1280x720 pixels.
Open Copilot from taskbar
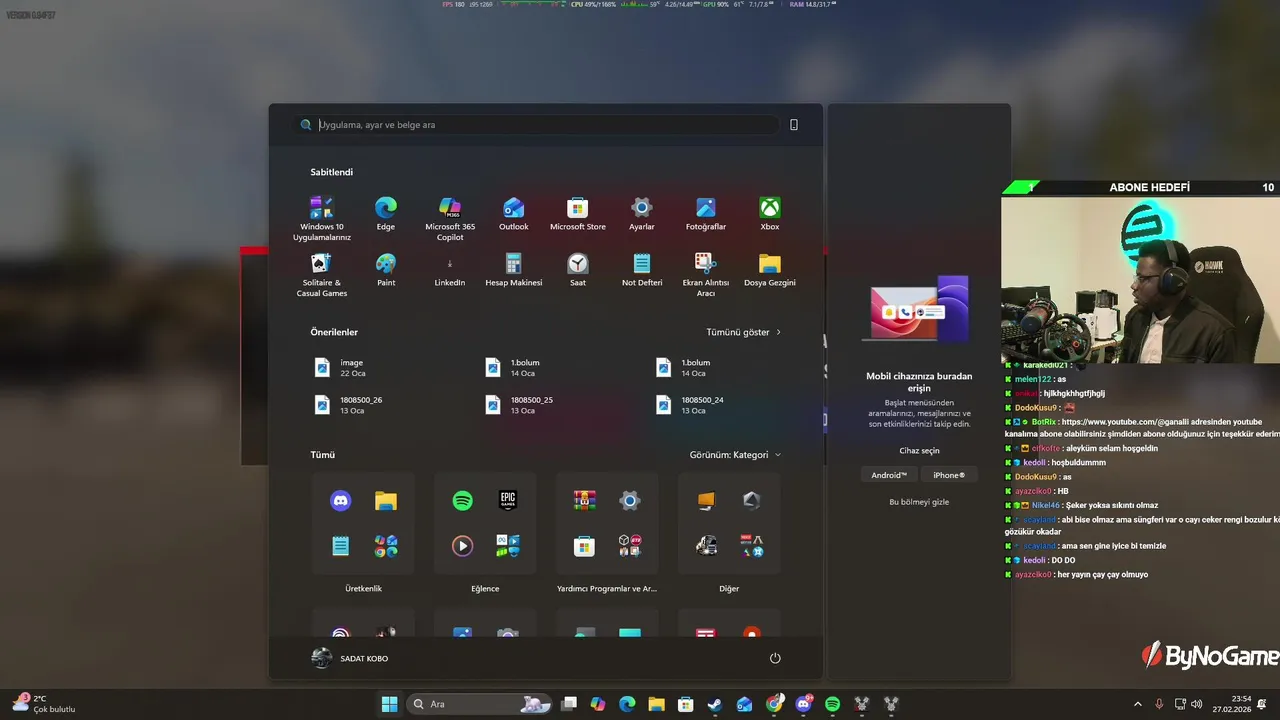[x=598, y=704]
